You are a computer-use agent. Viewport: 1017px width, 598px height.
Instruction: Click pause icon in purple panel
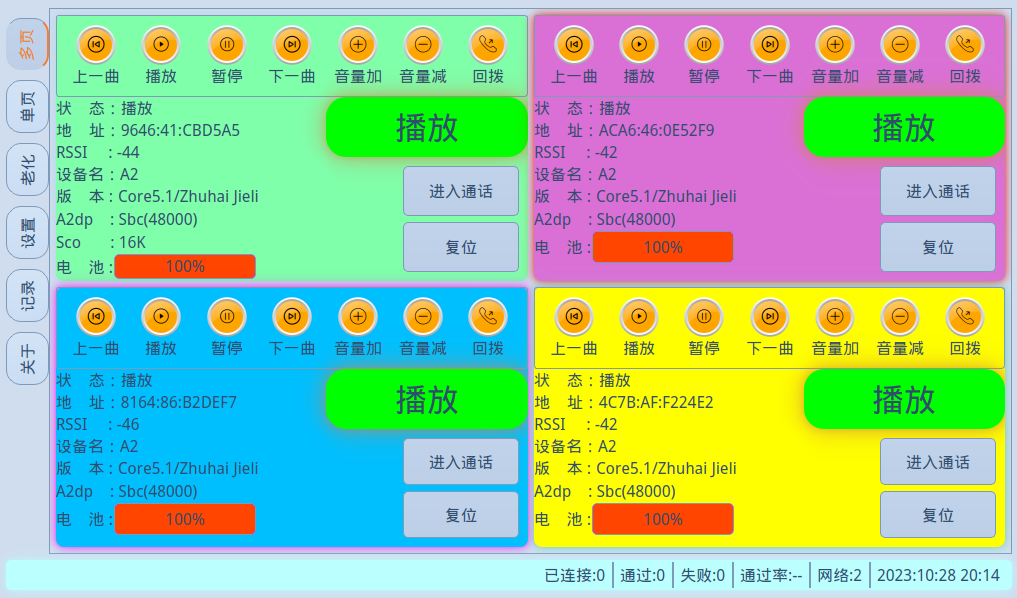[x=704, y=45]
